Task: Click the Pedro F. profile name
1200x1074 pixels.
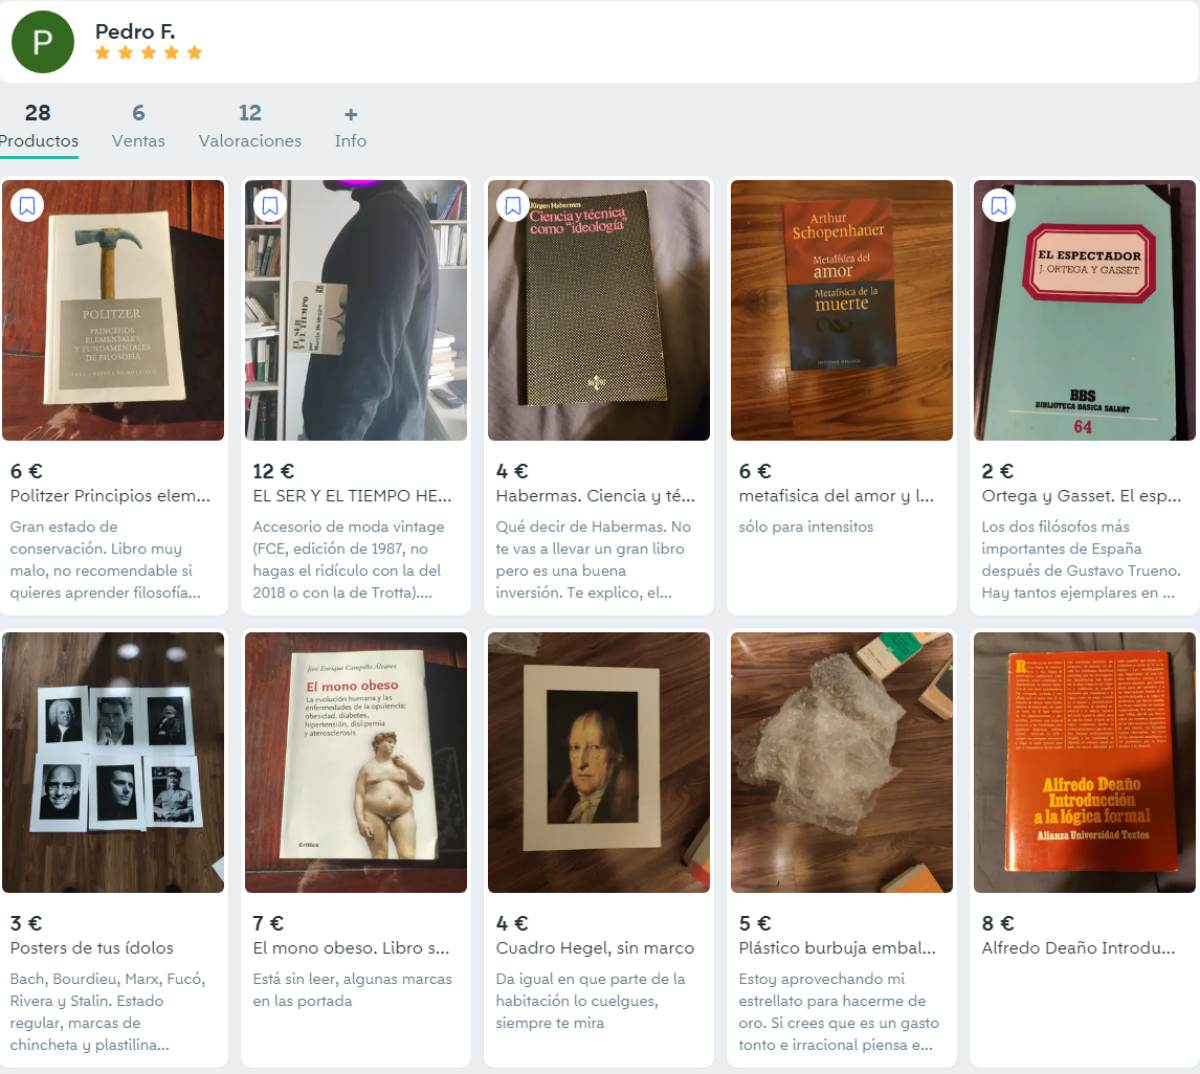Action: click(135, 31)
